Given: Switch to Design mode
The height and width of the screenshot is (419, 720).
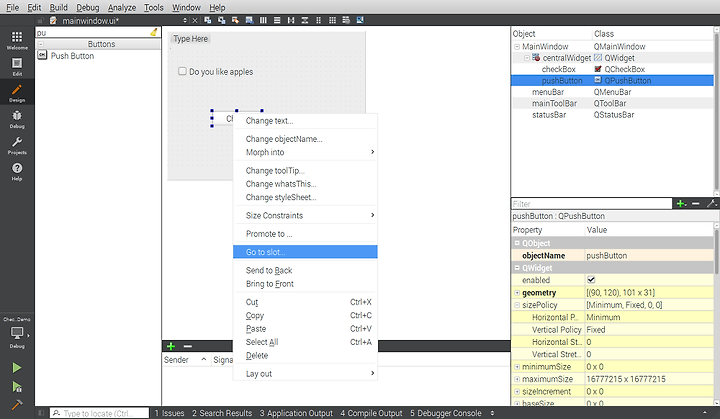Looking at the screenshot, I should pos(17,92).
